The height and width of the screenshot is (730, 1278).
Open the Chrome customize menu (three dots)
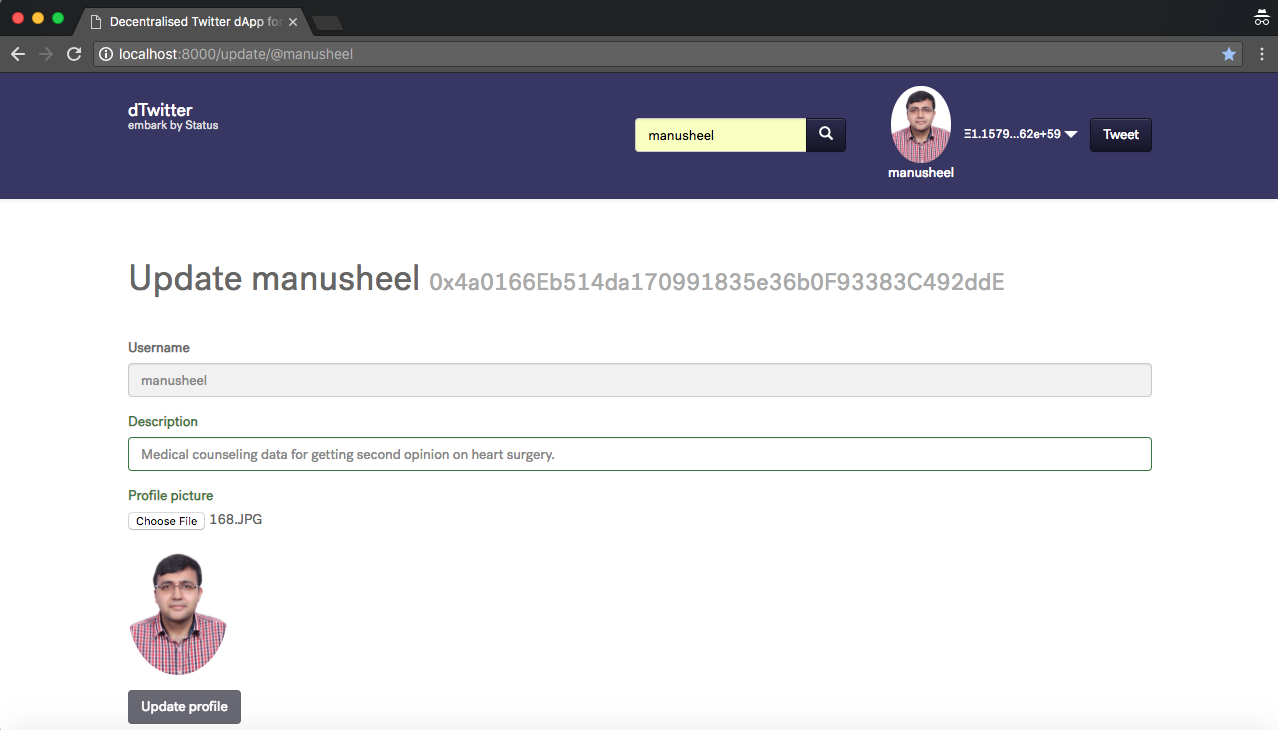tap(1261, 53)
